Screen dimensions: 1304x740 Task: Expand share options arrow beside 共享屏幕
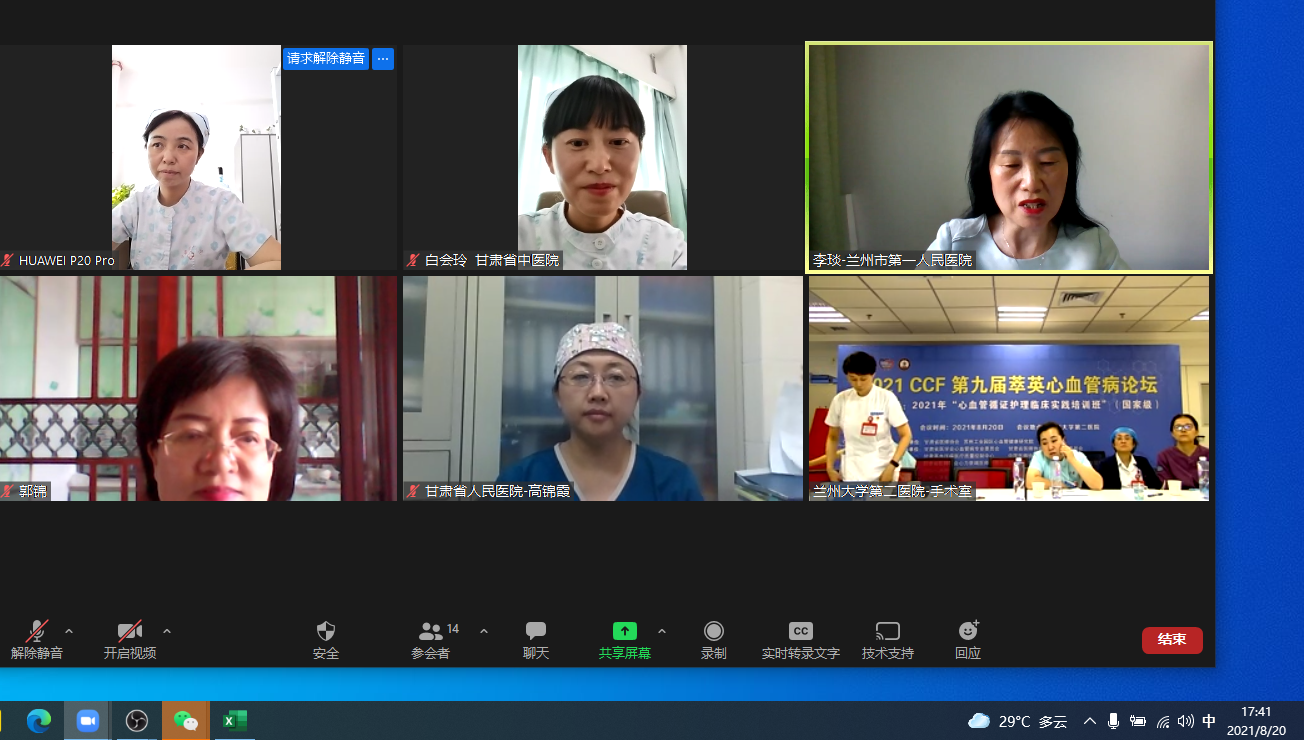tap(662, 631)
